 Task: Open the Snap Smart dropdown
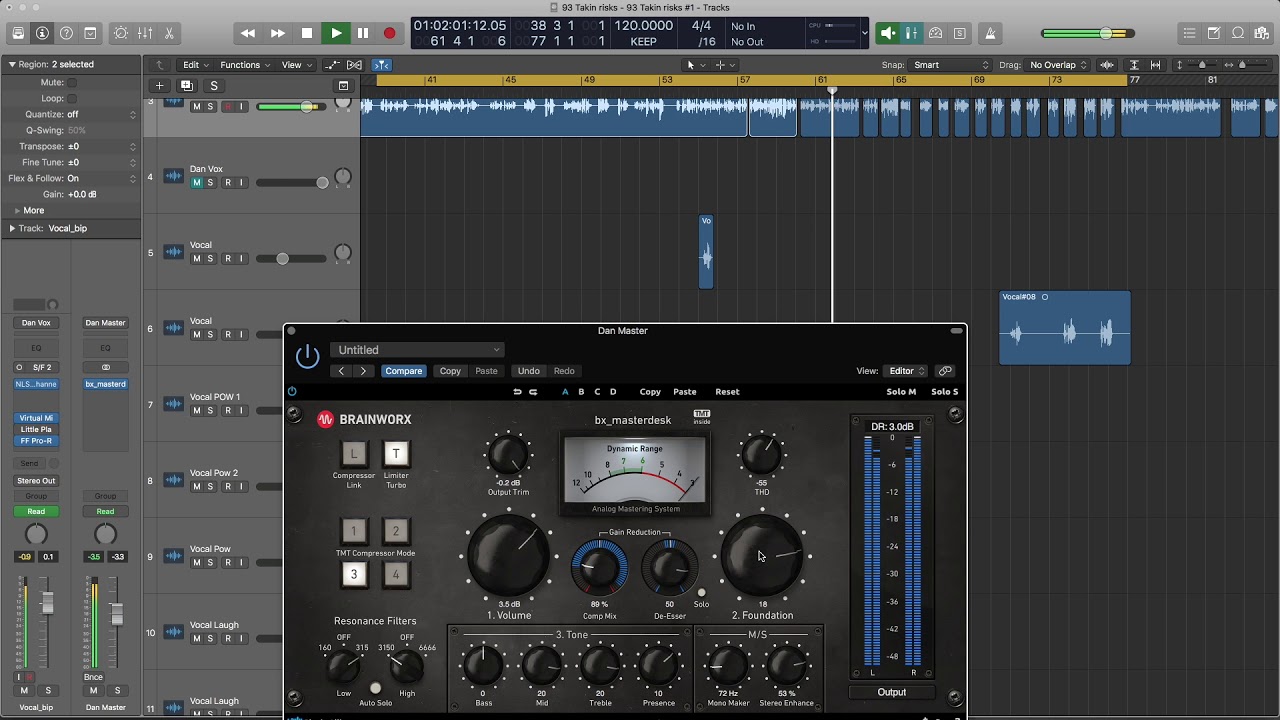(x=950, y=65)
